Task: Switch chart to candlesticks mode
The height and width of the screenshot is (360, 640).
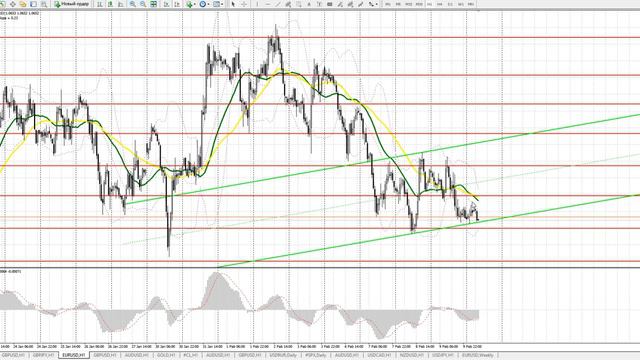Action: point(111,4)
